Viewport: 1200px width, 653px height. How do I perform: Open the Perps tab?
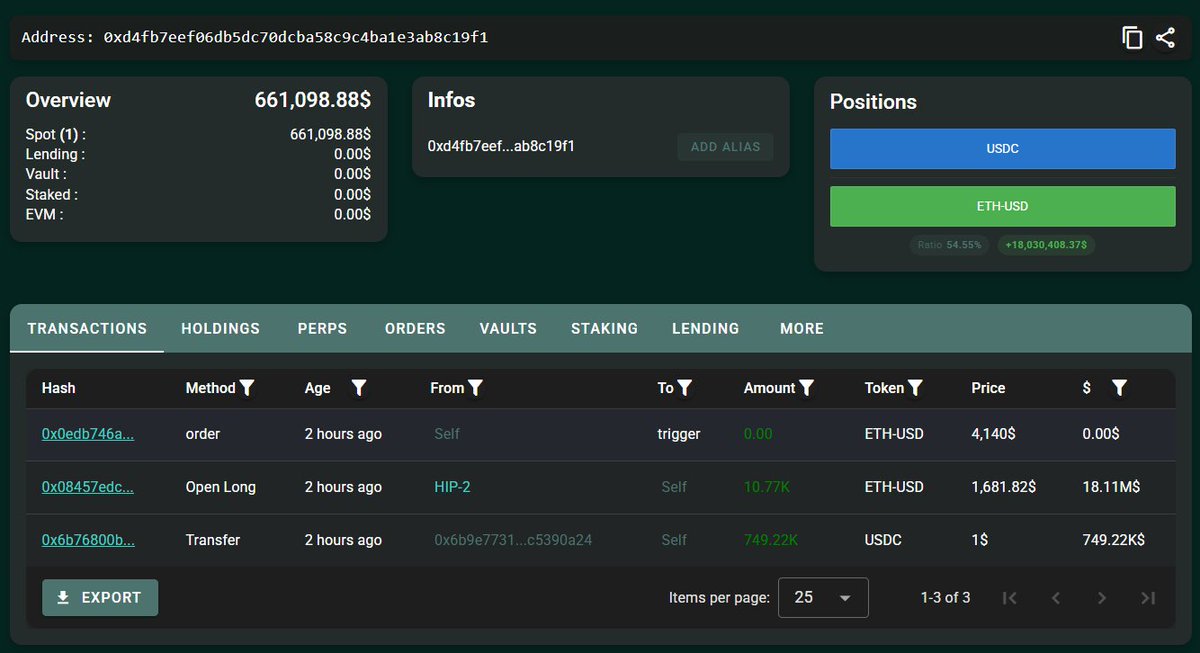322,328
